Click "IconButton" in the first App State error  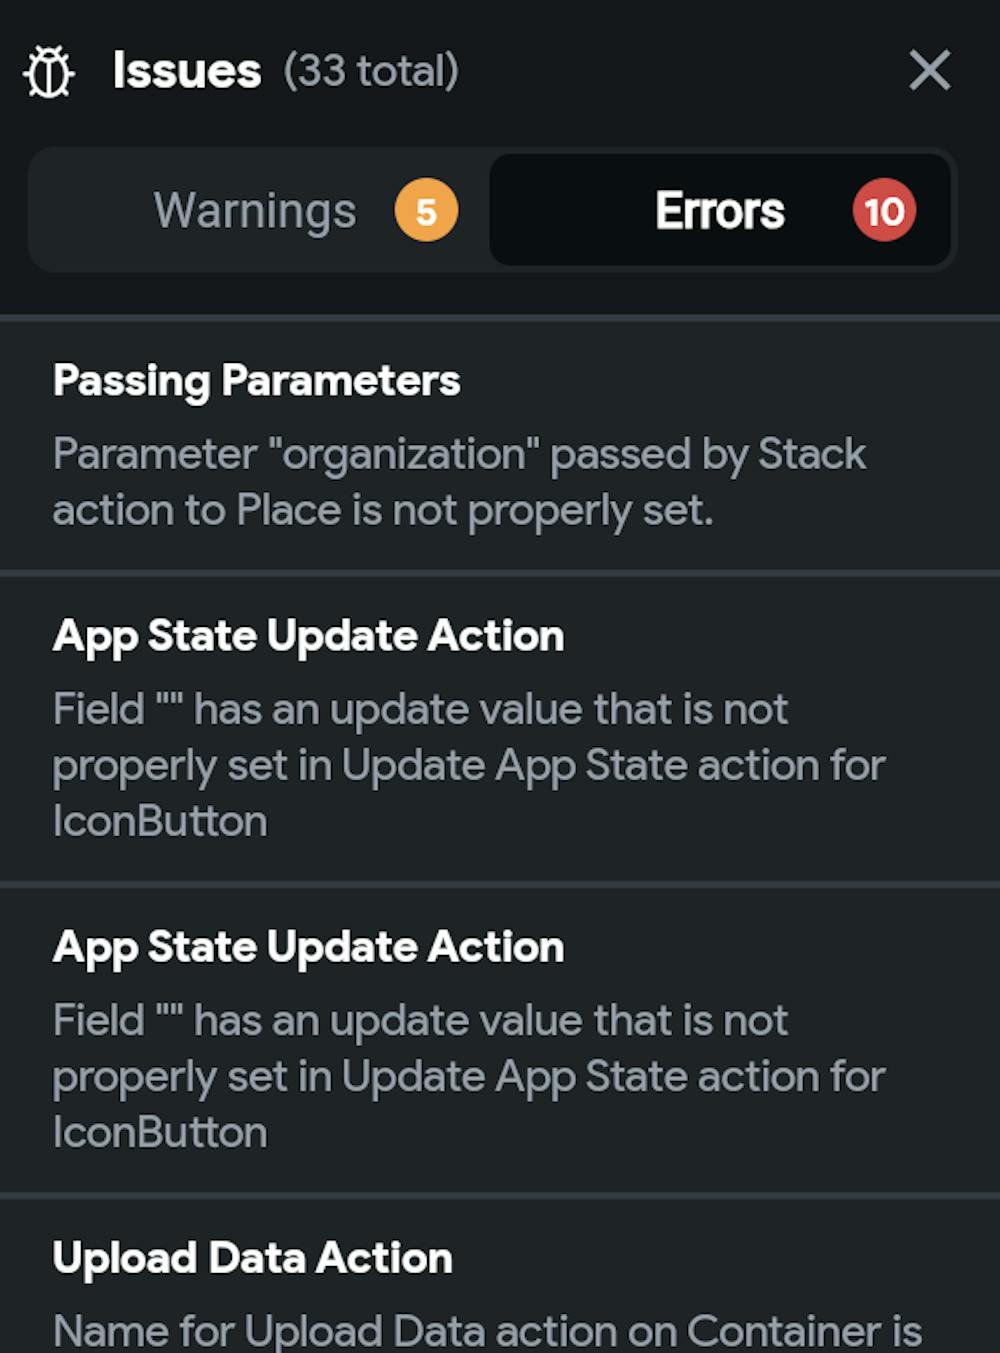pyautogui.click(x=160, y=822)
